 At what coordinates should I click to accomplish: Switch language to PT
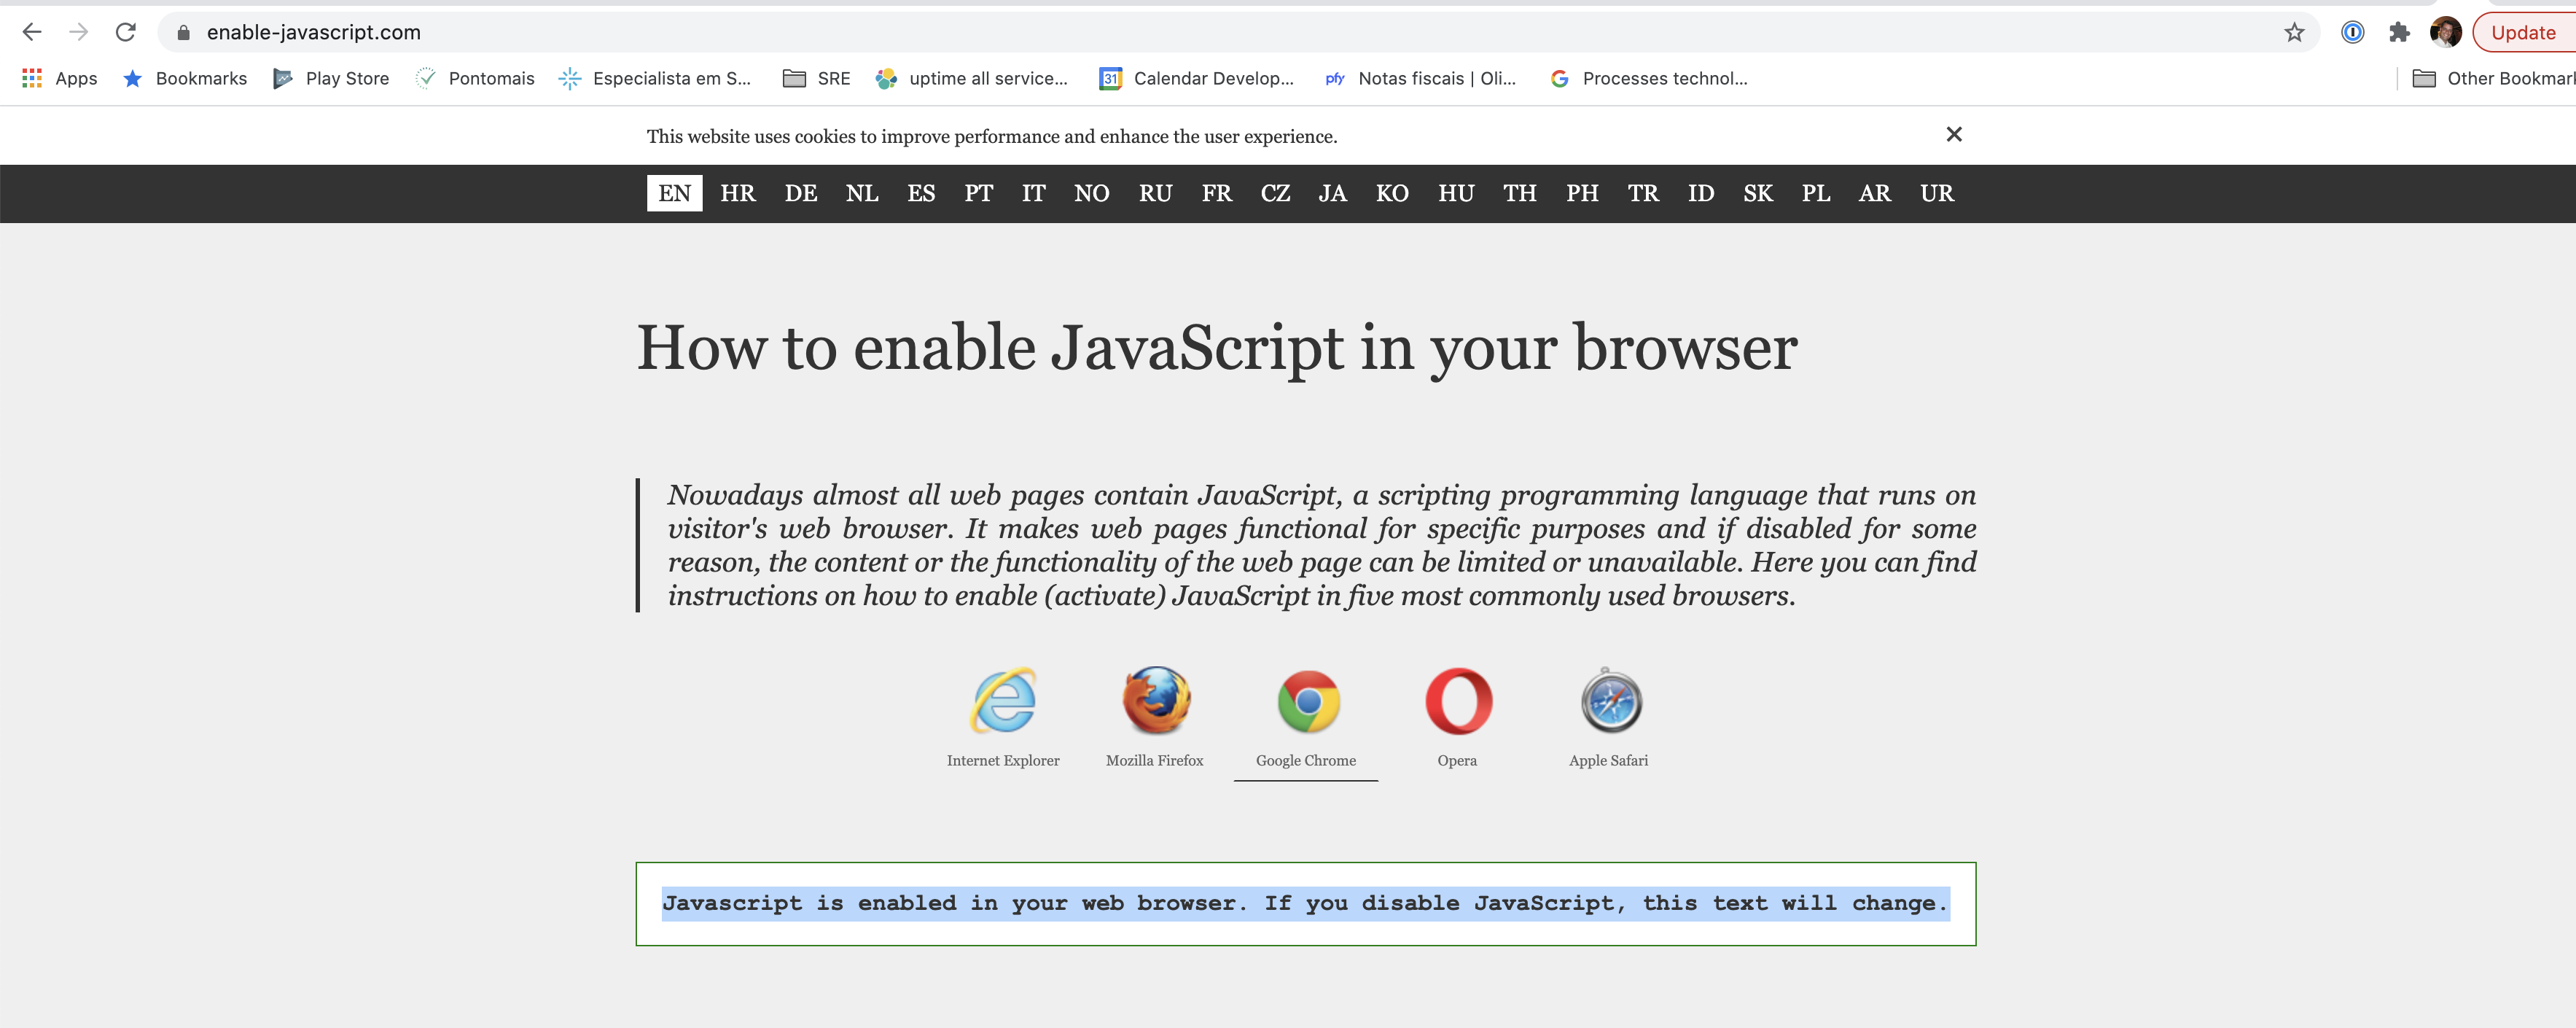(x=978, y=193)
